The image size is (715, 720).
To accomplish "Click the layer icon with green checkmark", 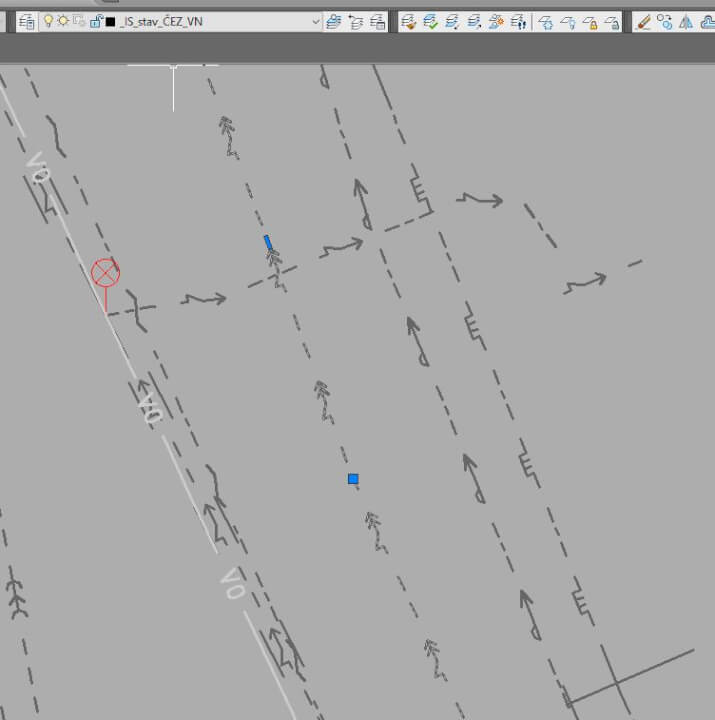I will pos(430,21).
